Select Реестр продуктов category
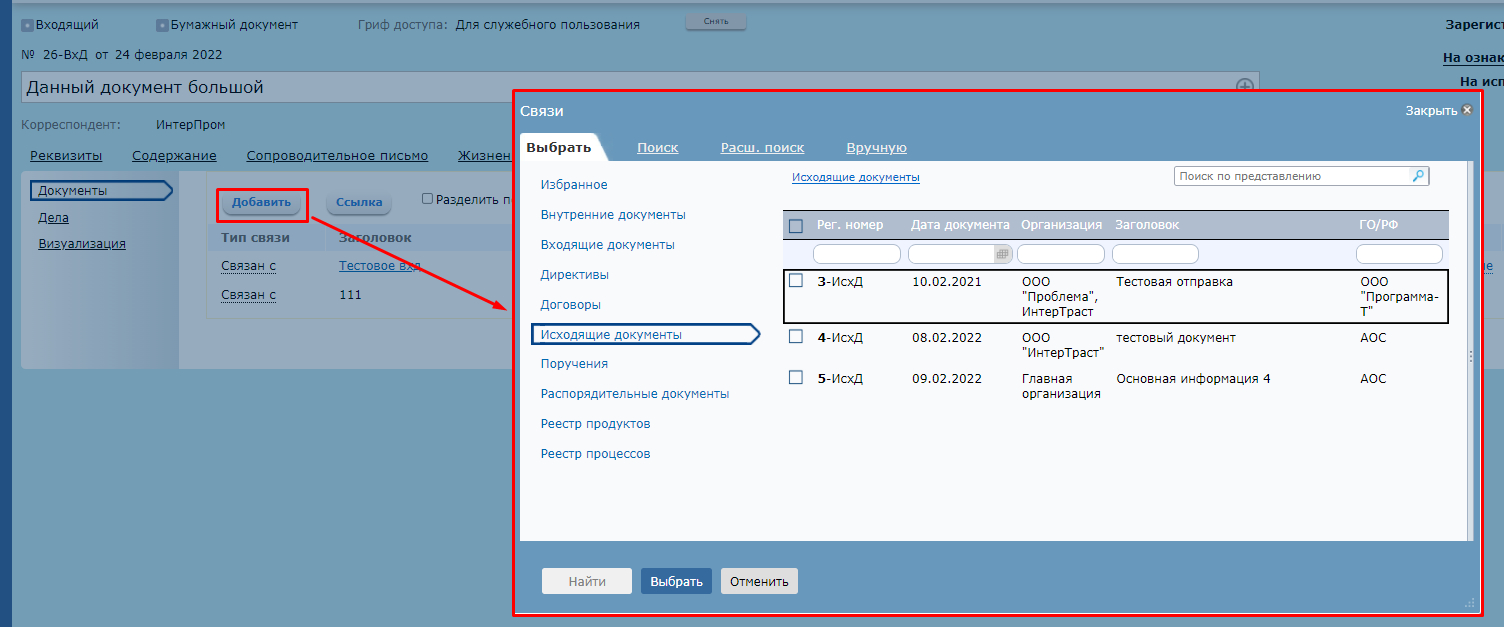The height and width of the screenshot is (627, 1504). coord(595,424)
